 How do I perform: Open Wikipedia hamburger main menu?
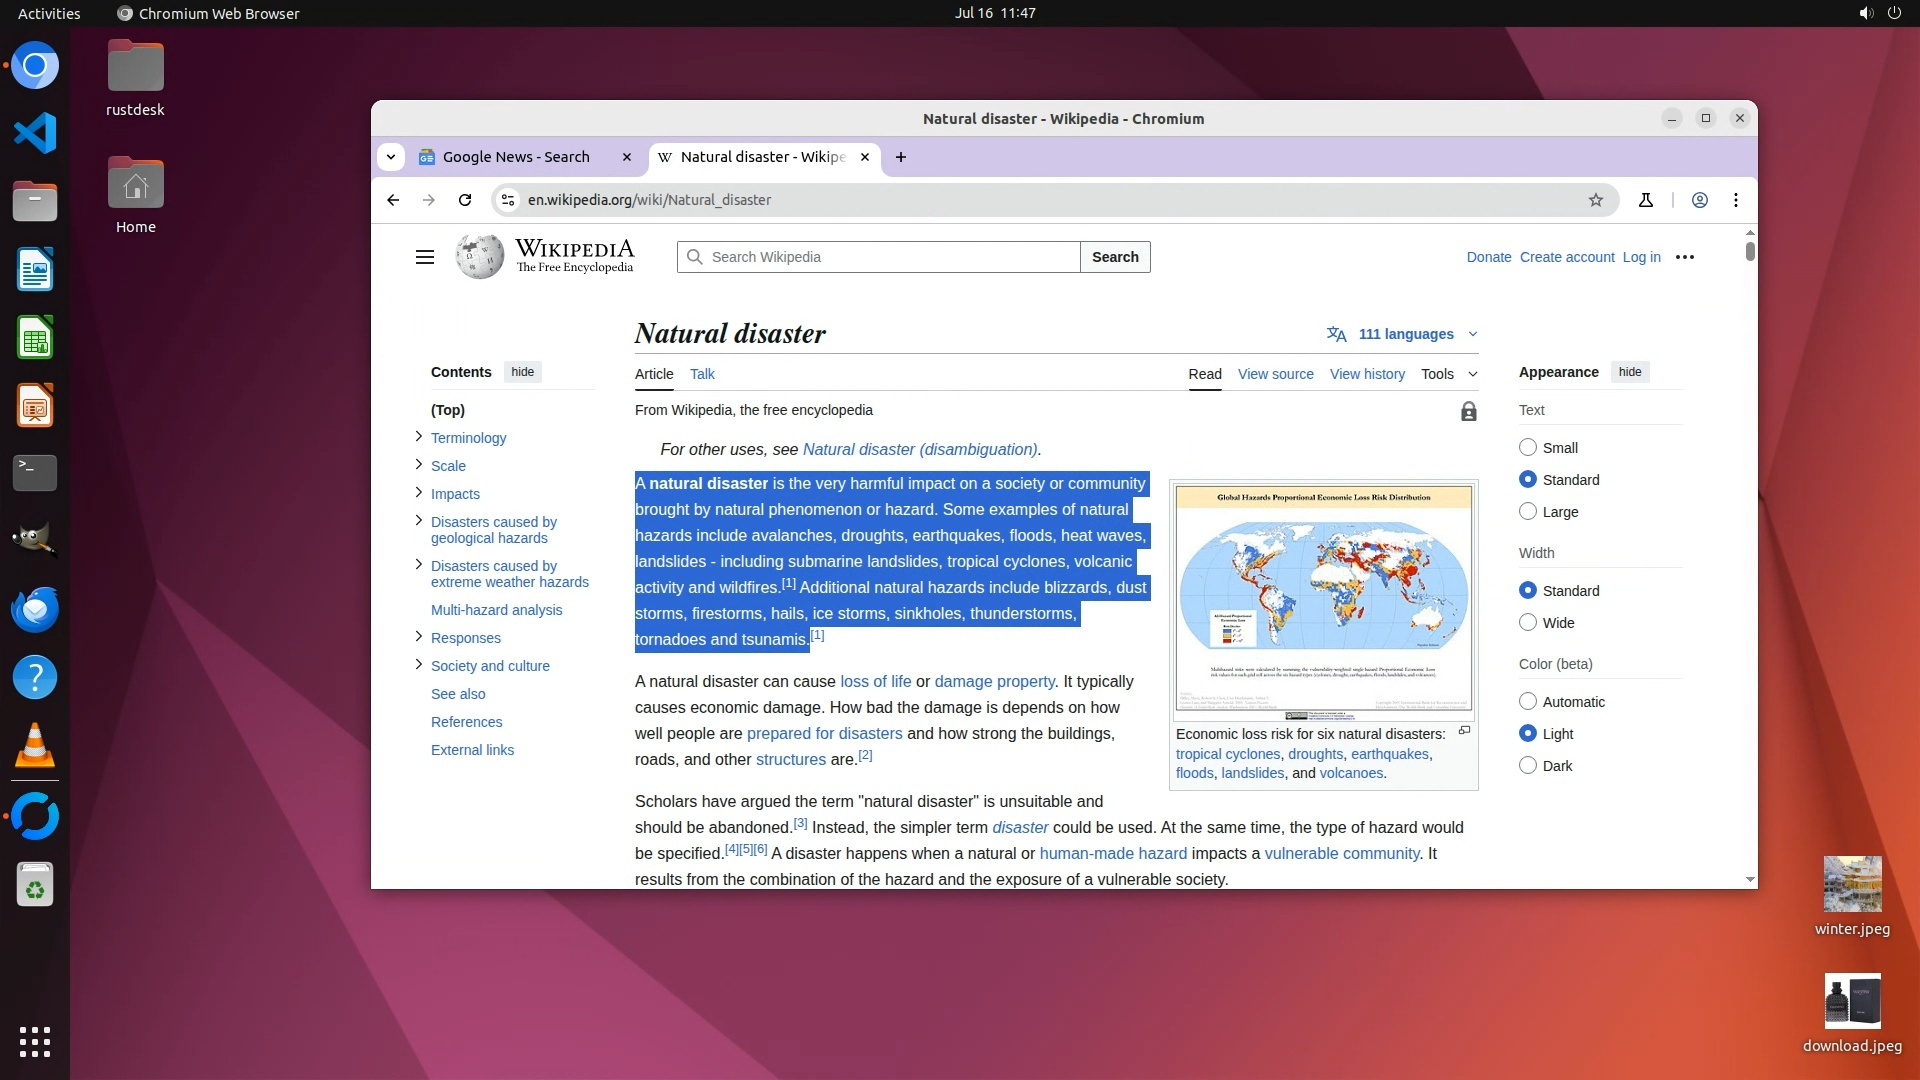coord(425,257)
